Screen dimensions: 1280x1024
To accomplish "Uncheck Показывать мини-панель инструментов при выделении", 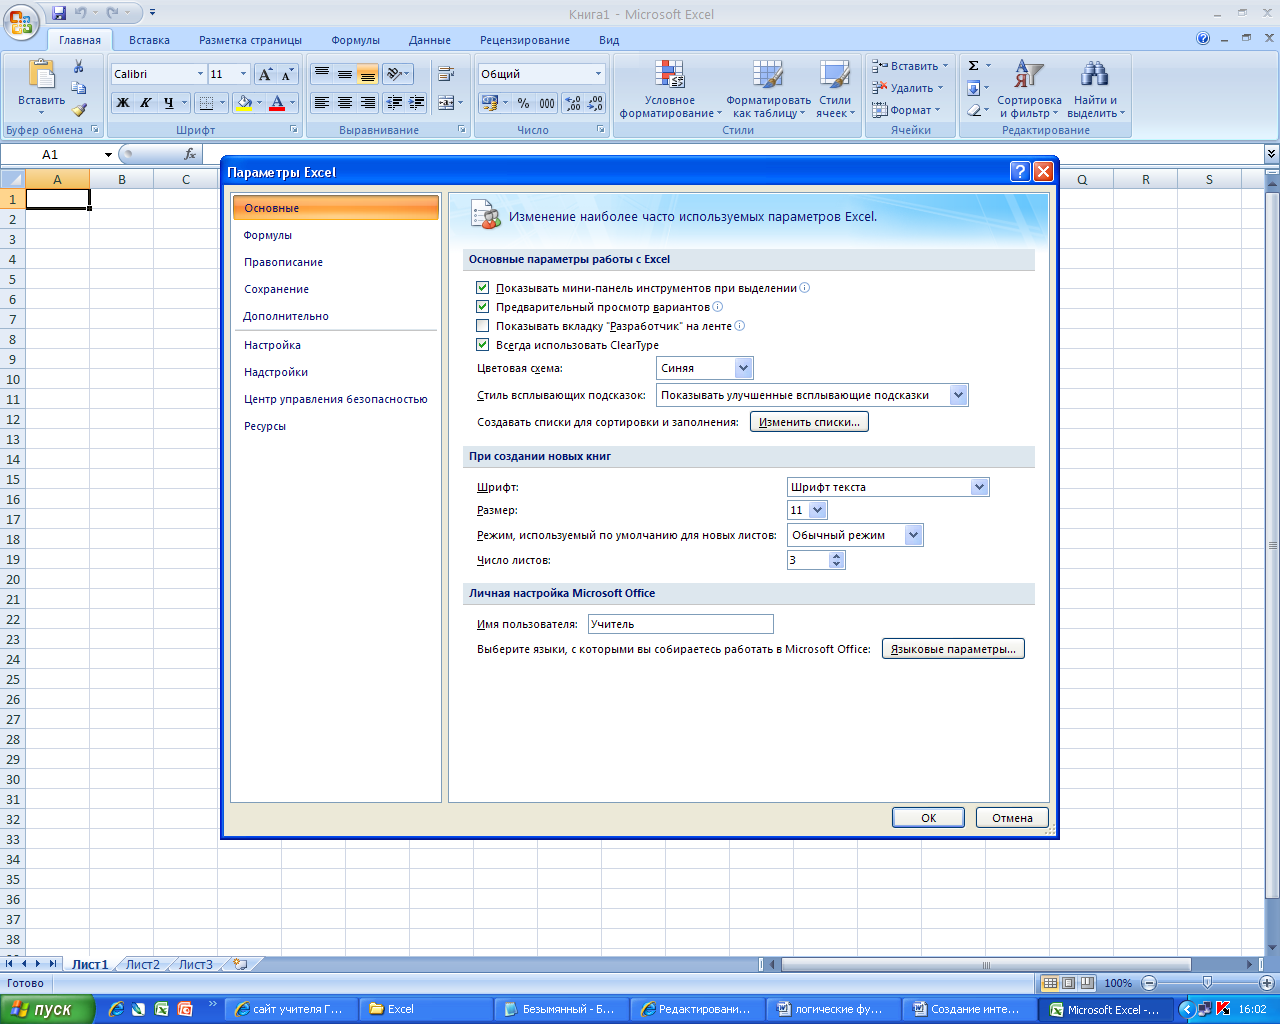I will [x=483, y=288].
